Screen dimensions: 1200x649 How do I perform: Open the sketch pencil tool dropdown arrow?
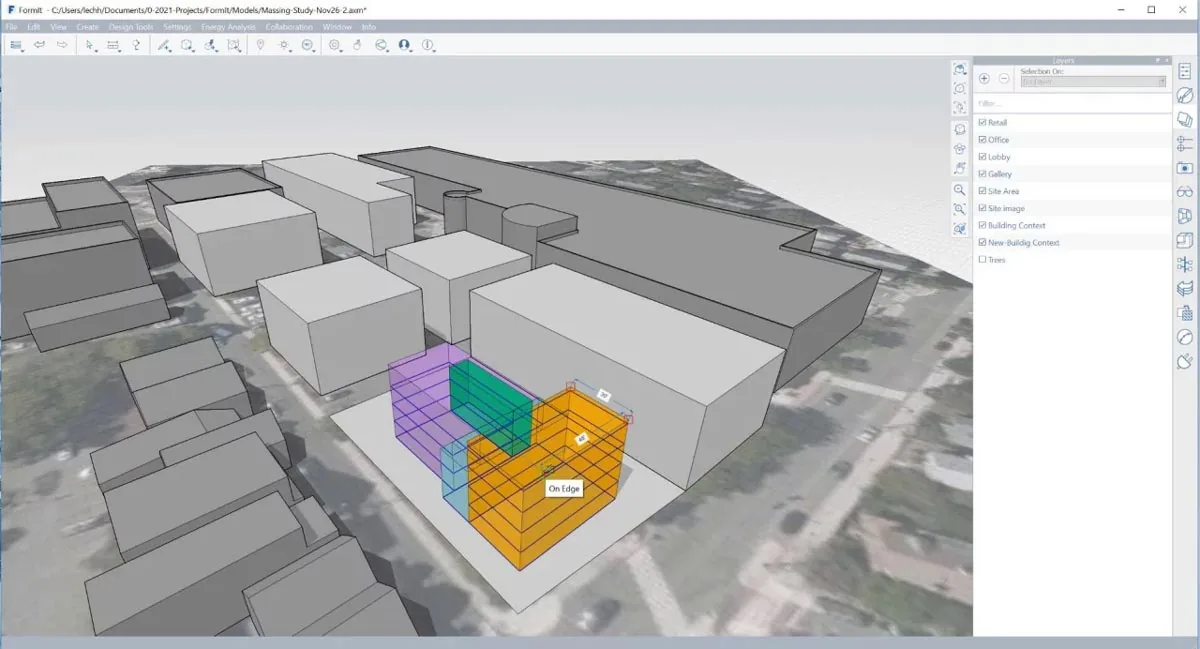coord(170,50)
